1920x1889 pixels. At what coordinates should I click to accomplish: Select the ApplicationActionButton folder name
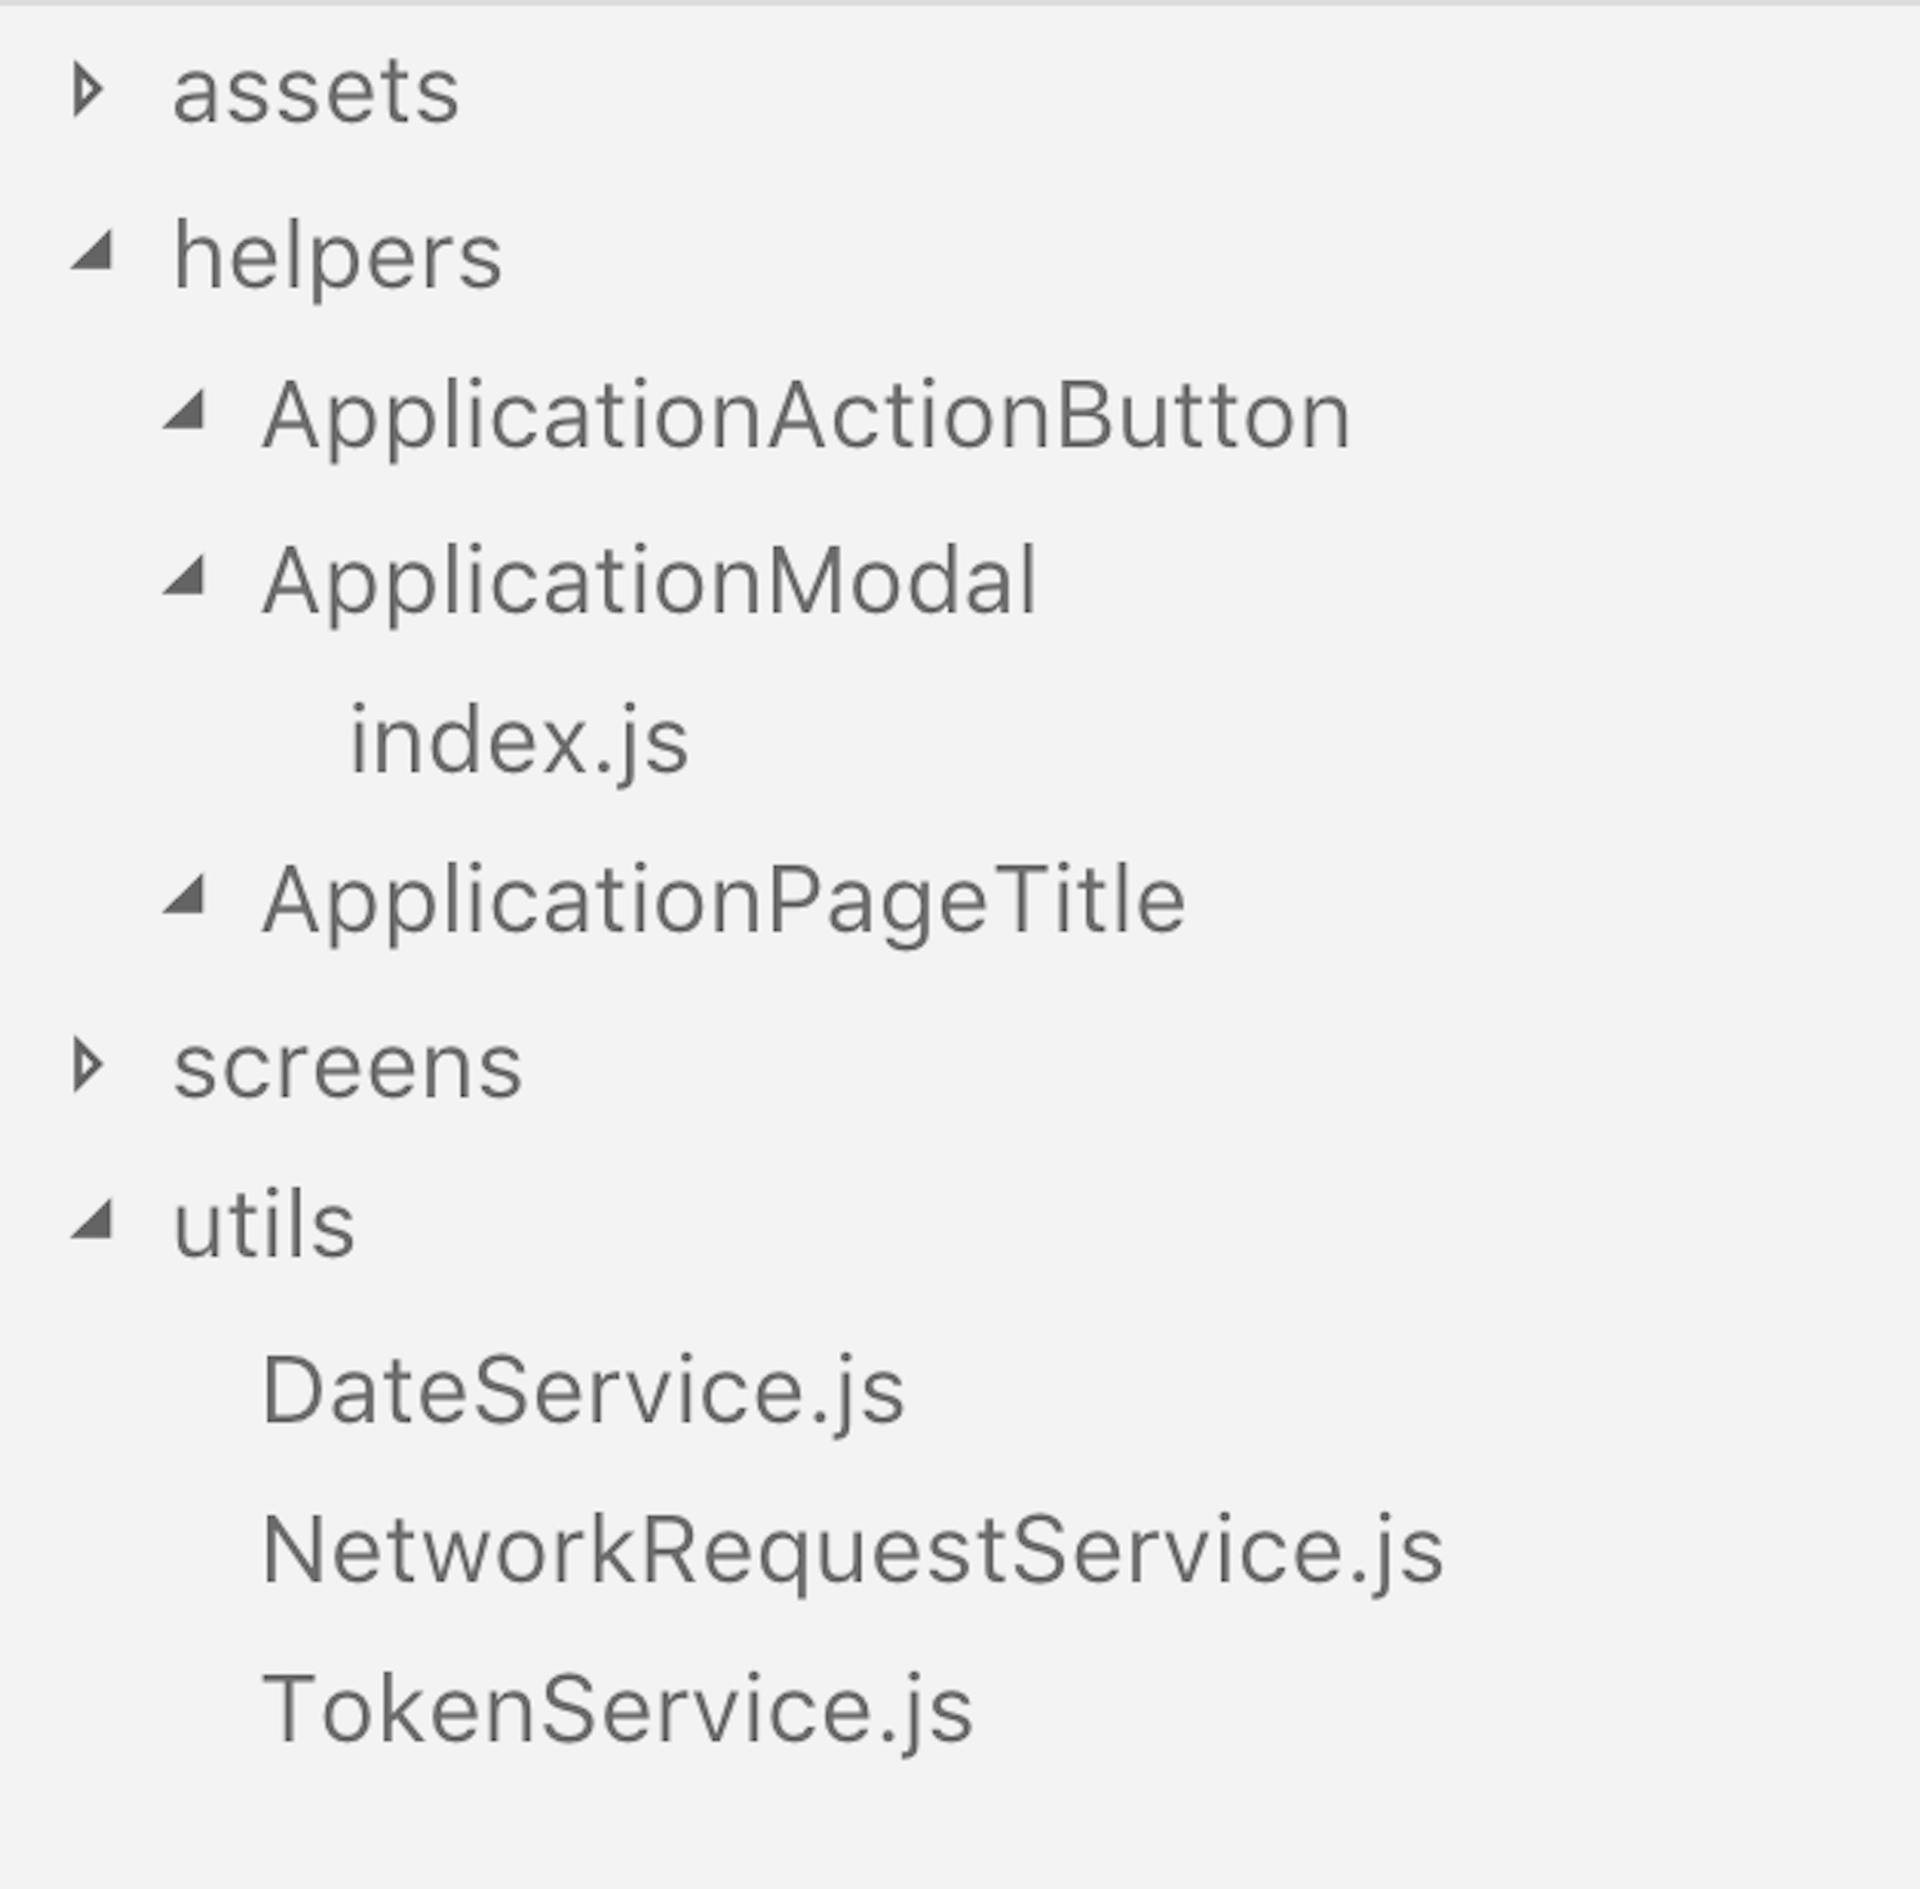[806, 416]
